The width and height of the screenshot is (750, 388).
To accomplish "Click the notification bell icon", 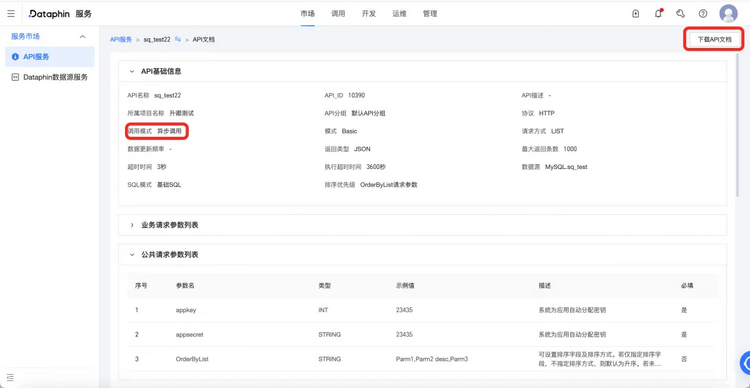I will pos(659,13).
